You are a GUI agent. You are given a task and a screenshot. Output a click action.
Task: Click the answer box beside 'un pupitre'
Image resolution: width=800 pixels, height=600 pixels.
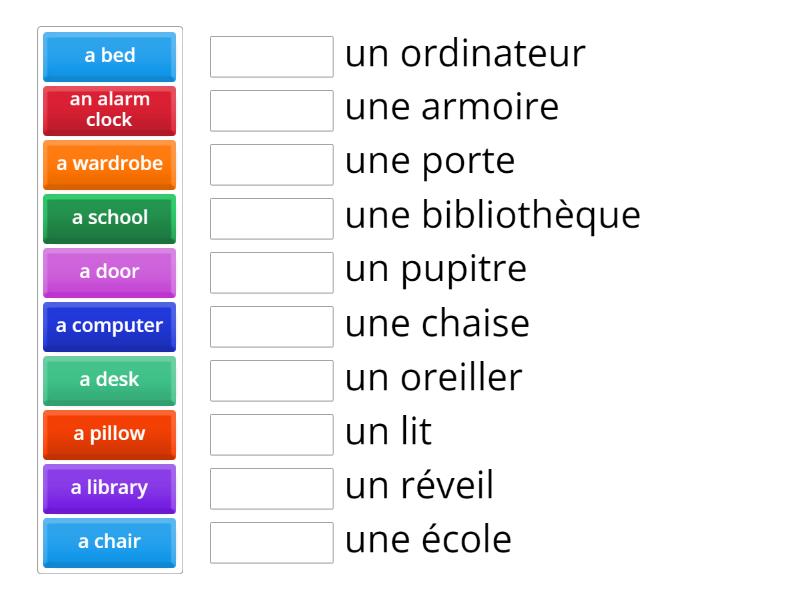pyautogui.click(x=271, y=273)
